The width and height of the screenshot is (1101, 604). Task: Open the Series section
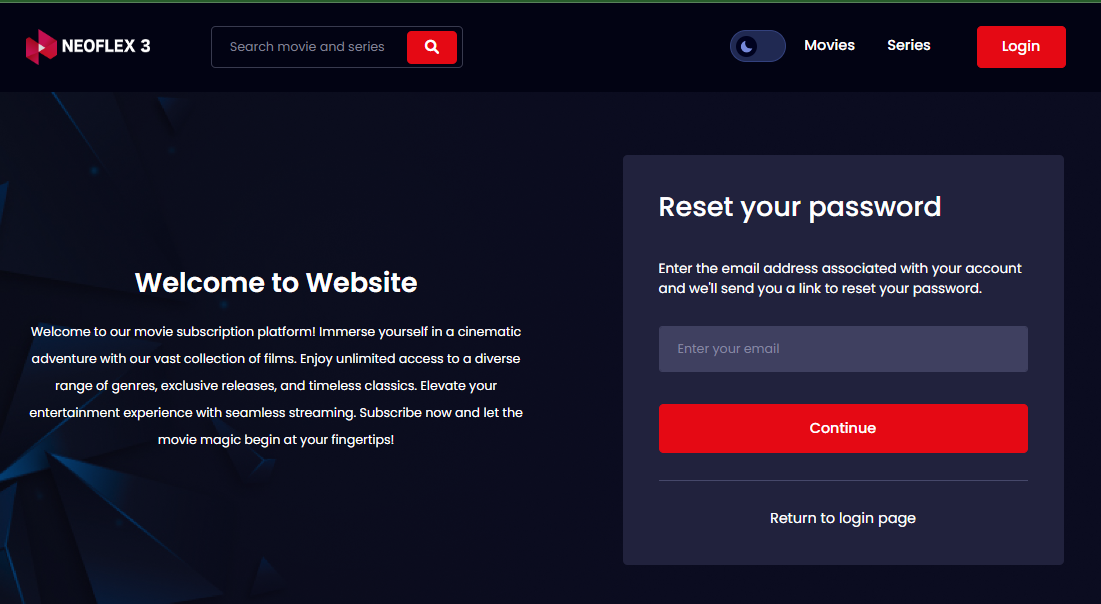(x=908, y=45)
